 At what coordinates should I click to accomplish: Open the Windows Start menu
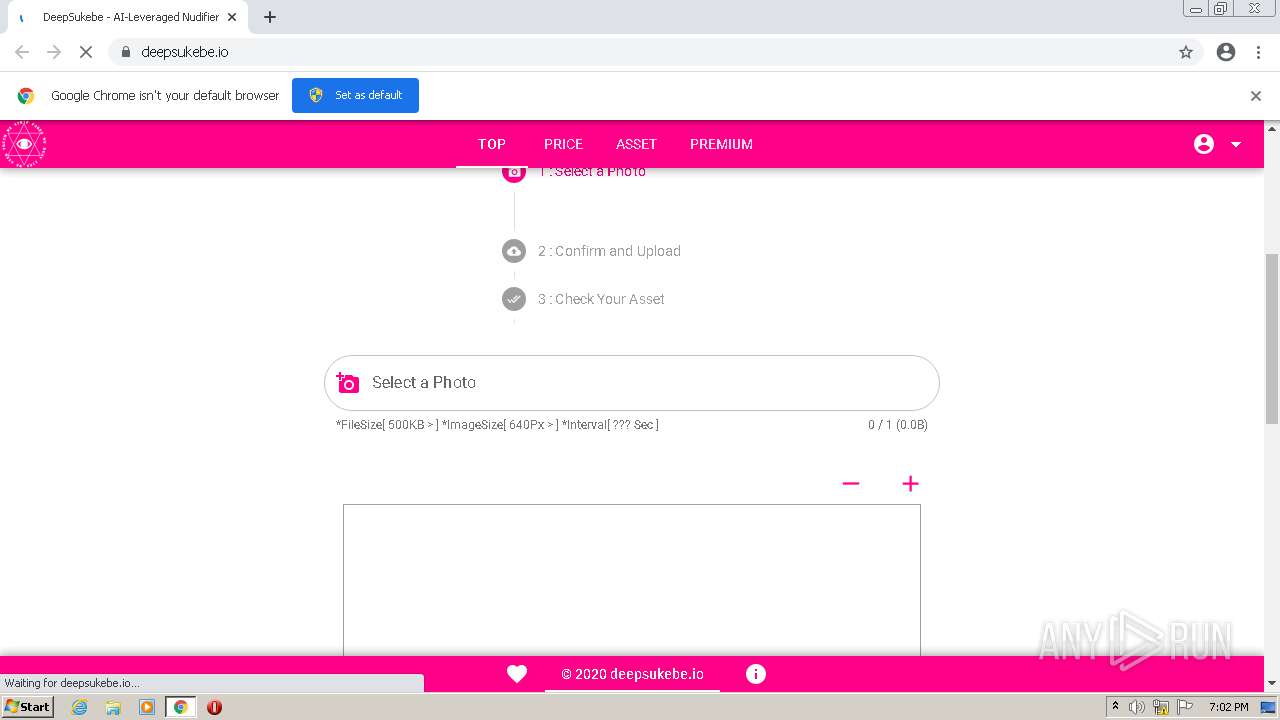pyautogui.click(x=27, y=706)
